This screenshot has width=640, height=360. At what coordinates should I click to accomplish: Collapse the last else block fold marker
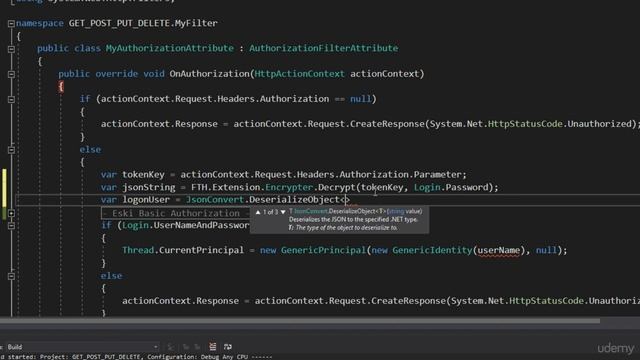pos(11,276)
